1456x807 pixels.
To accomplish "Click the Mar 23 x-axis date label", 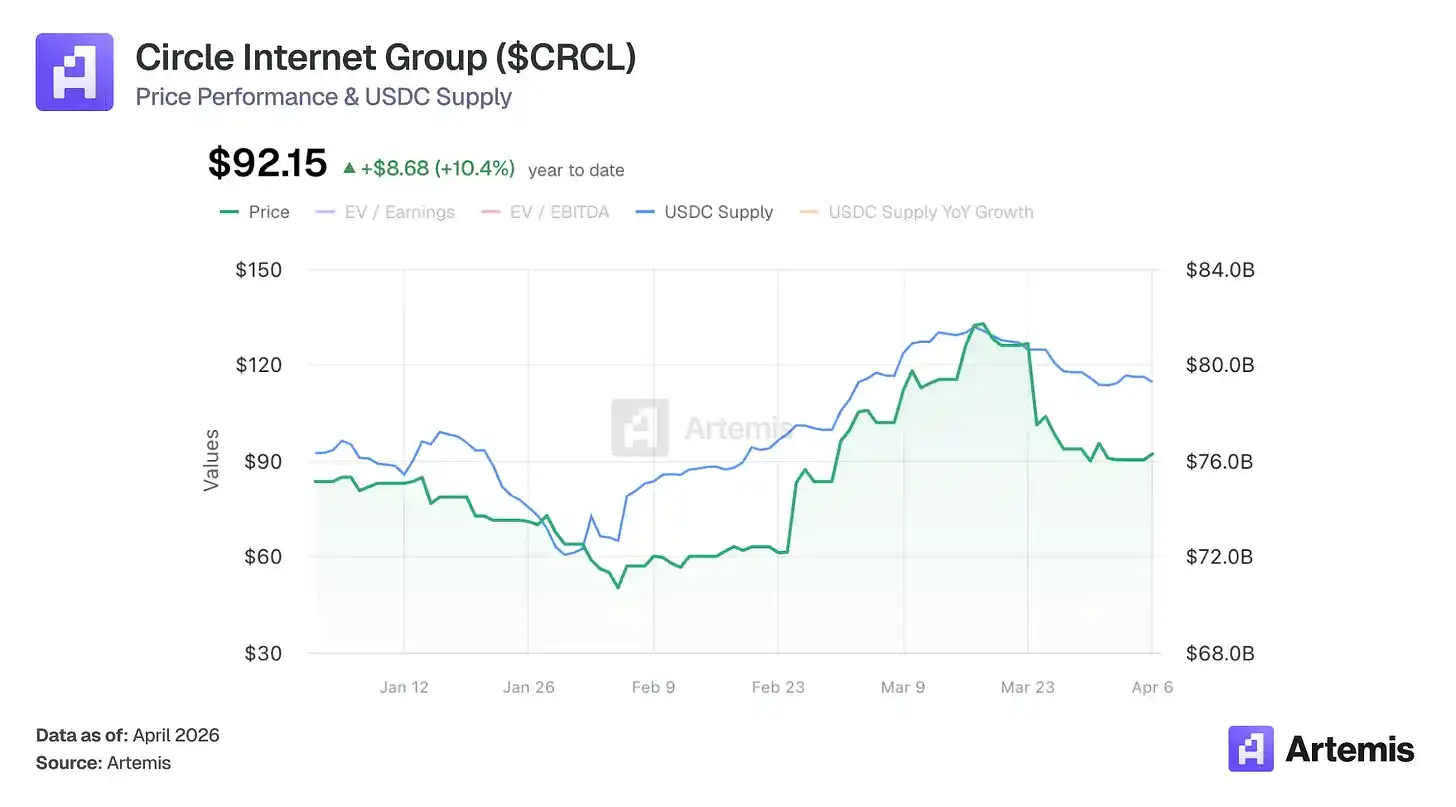I will 1028,687.
